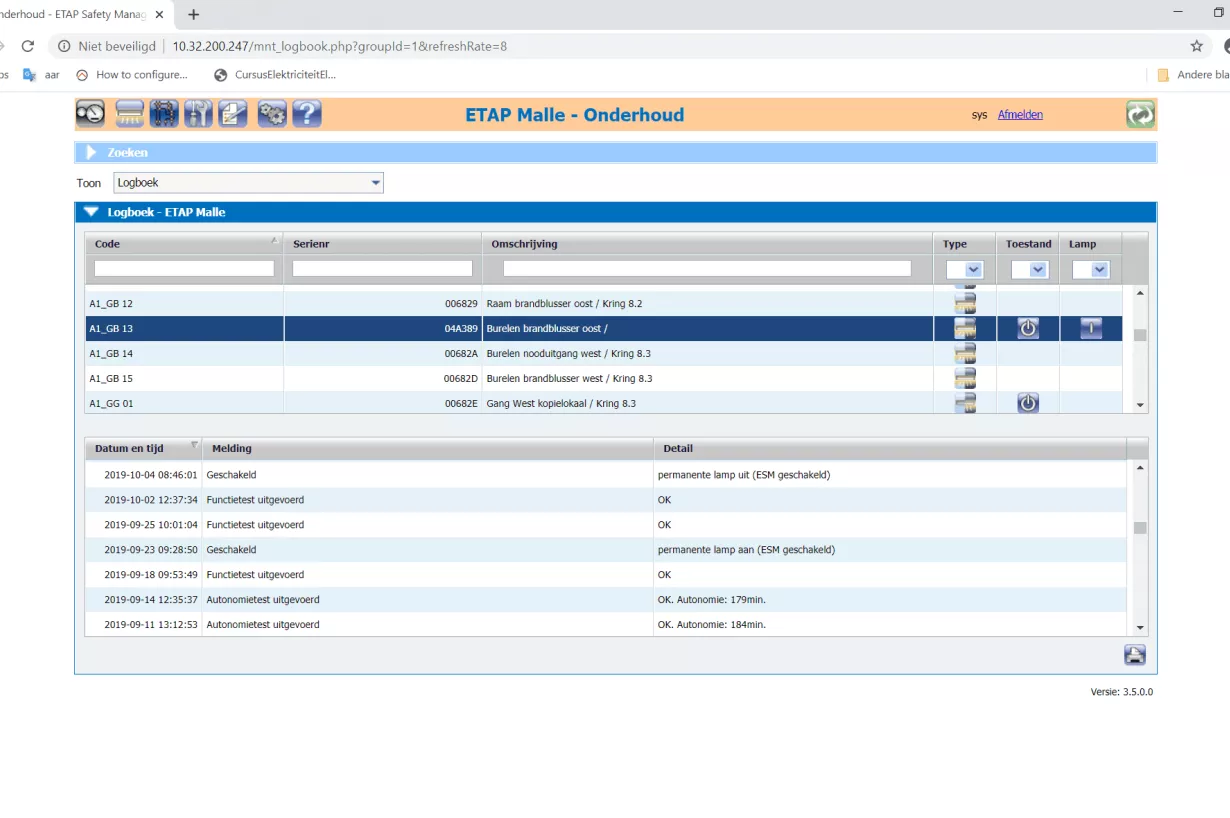Open the luminaires overview toolbar icon
The height and width of the screenshot is (818, 1230).
130,114
